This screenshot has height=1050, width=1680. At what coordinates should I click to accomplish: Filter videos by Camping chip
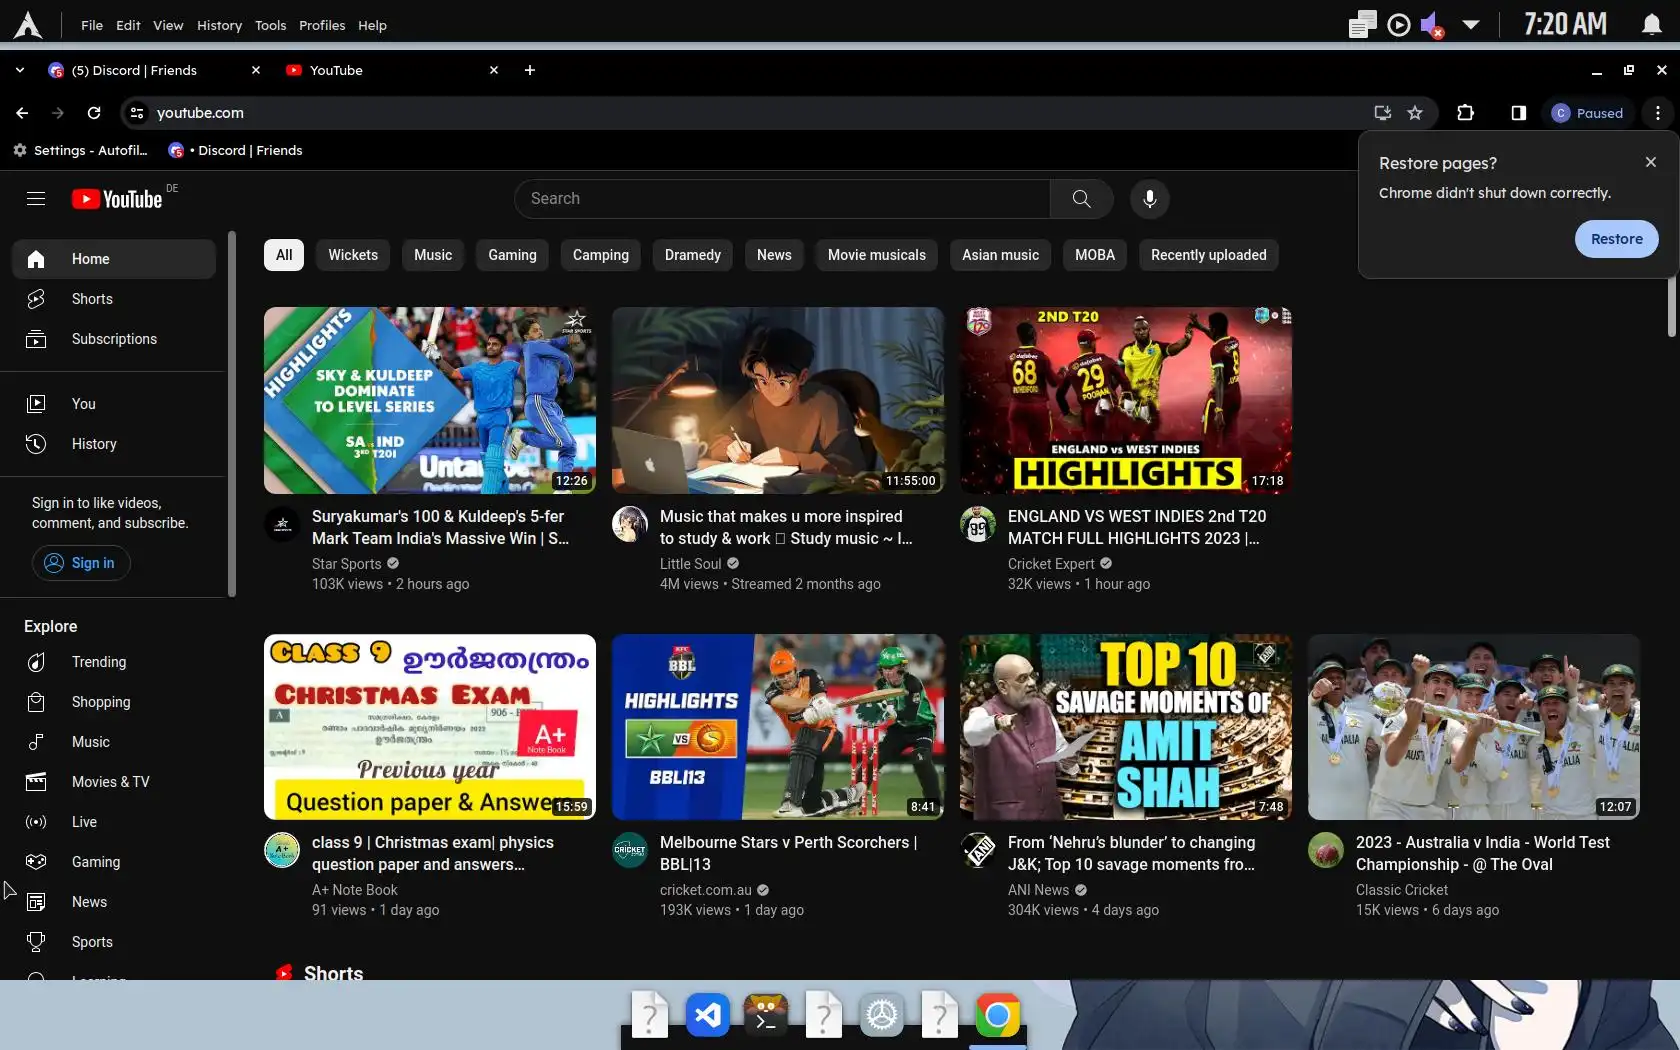click(x=601, y=255)
